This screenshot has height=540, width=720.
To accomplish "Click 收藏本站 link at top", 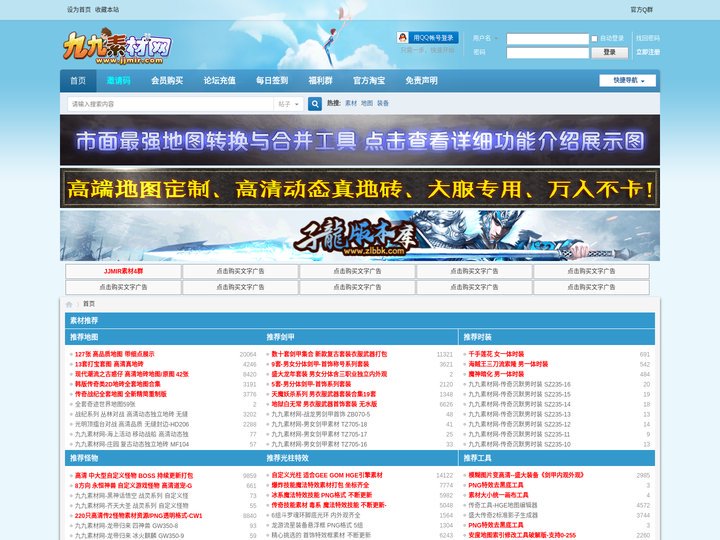I will tap(107, 9).
